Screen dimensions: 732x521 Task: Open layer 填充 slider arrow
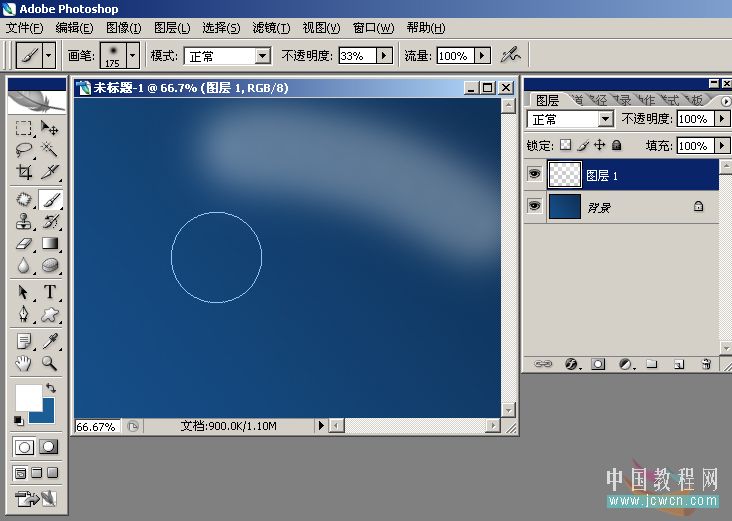722,146
